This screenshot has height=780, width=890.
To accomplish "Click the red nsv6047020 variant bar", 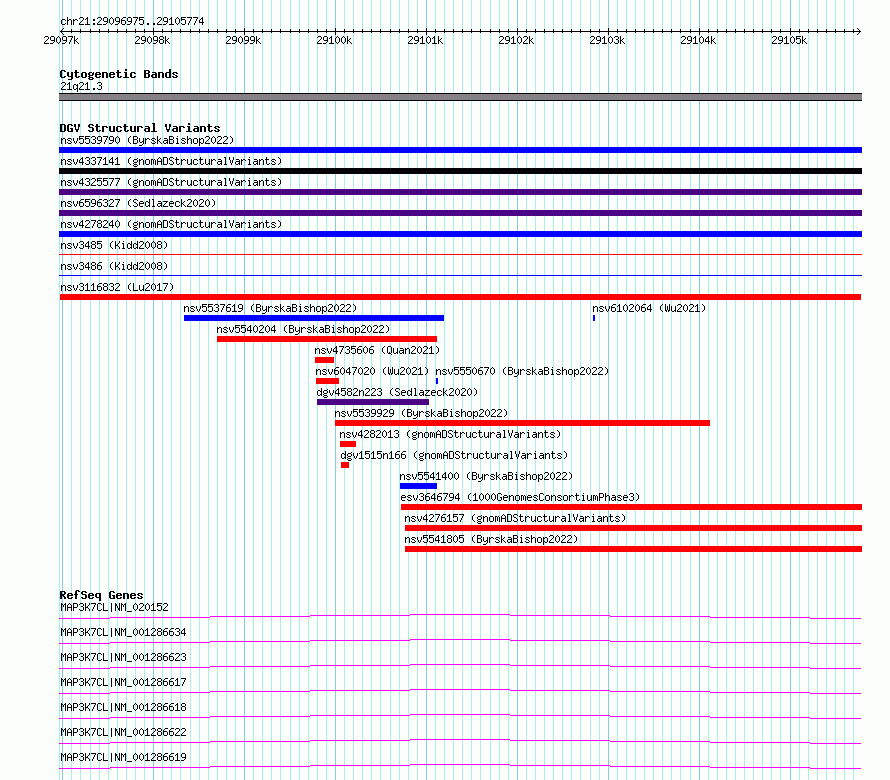I will coord(328,381).
